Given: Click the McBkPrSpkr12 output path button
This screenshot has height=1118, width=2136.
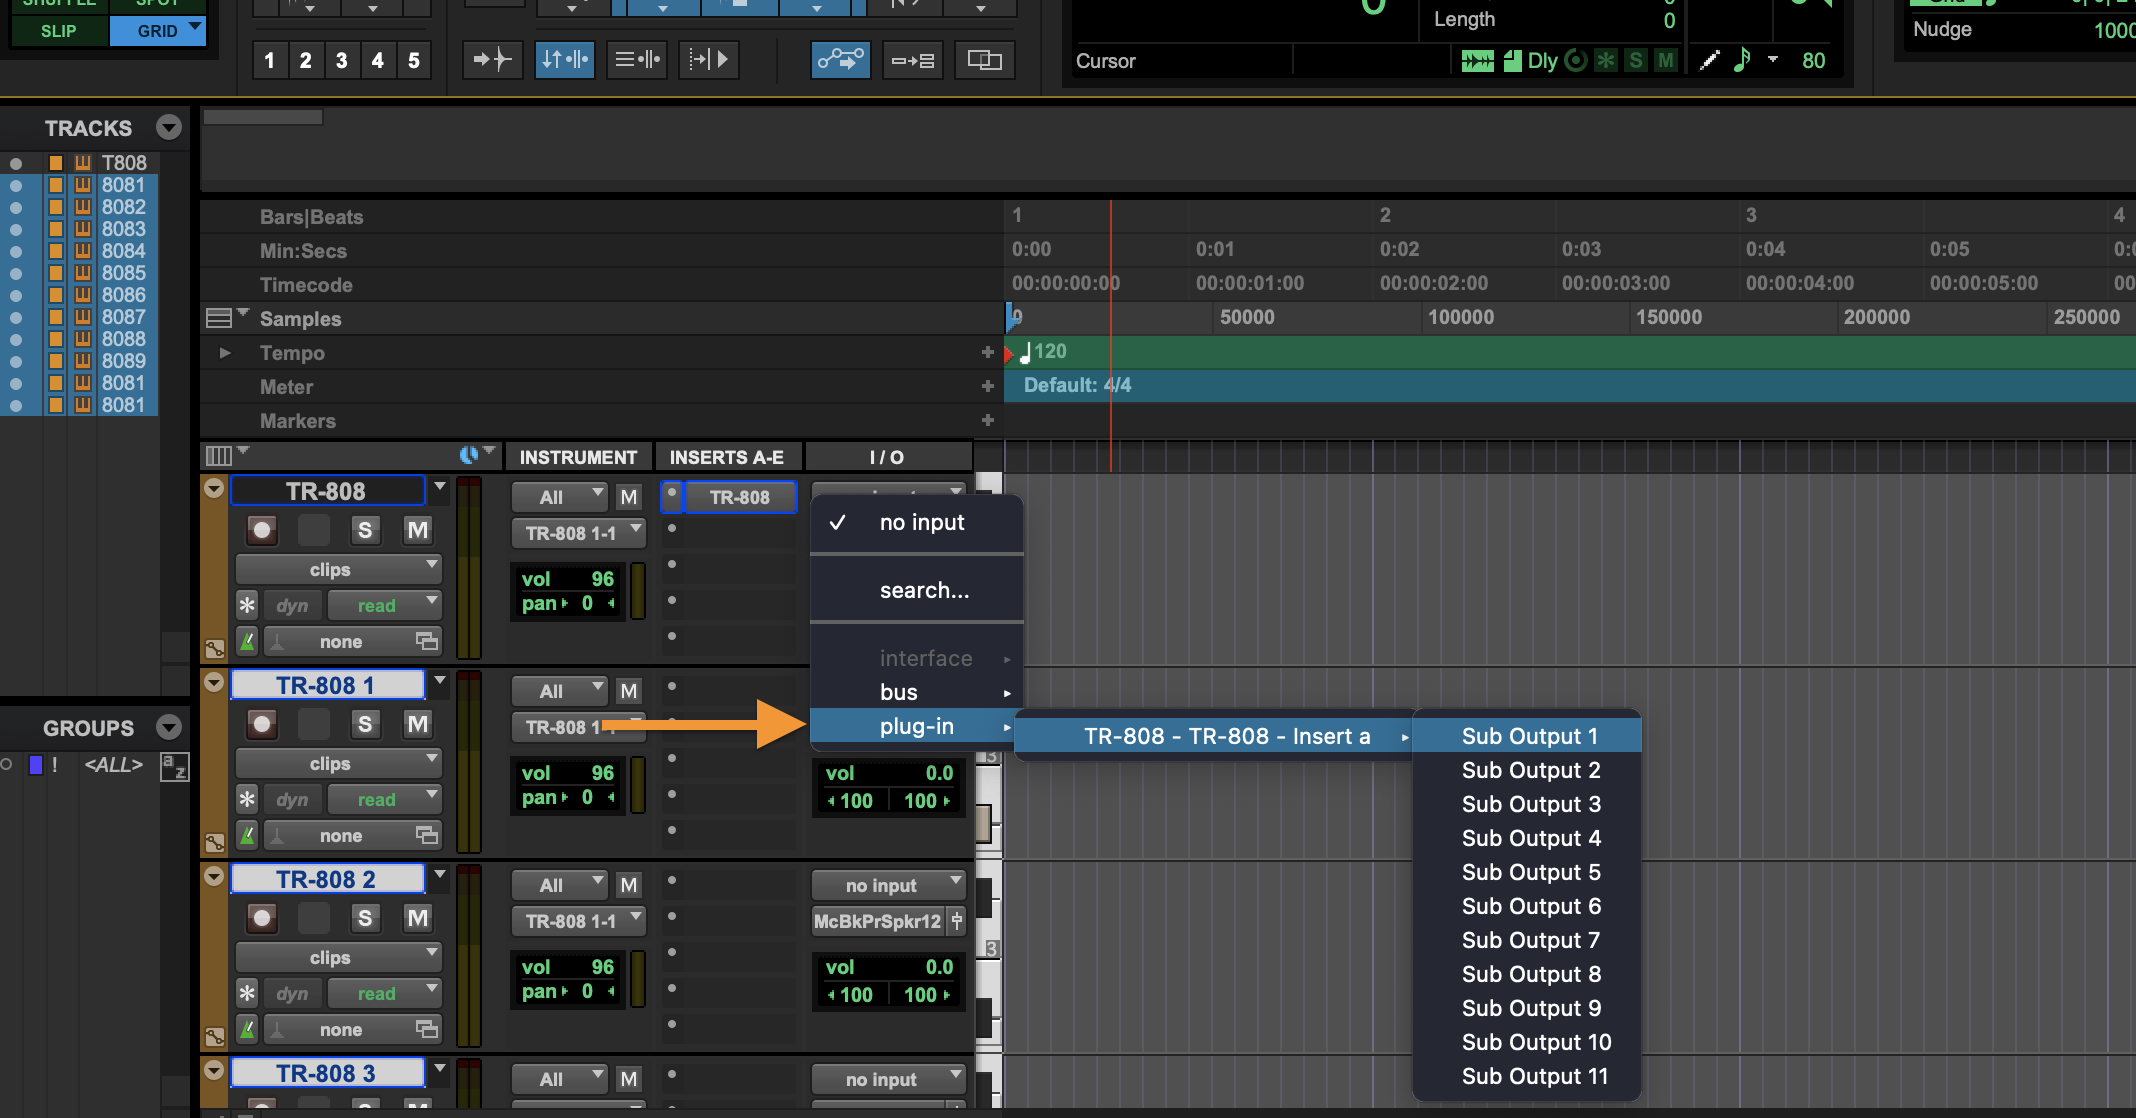Looking at the screenshot, I should coord(877,921).
